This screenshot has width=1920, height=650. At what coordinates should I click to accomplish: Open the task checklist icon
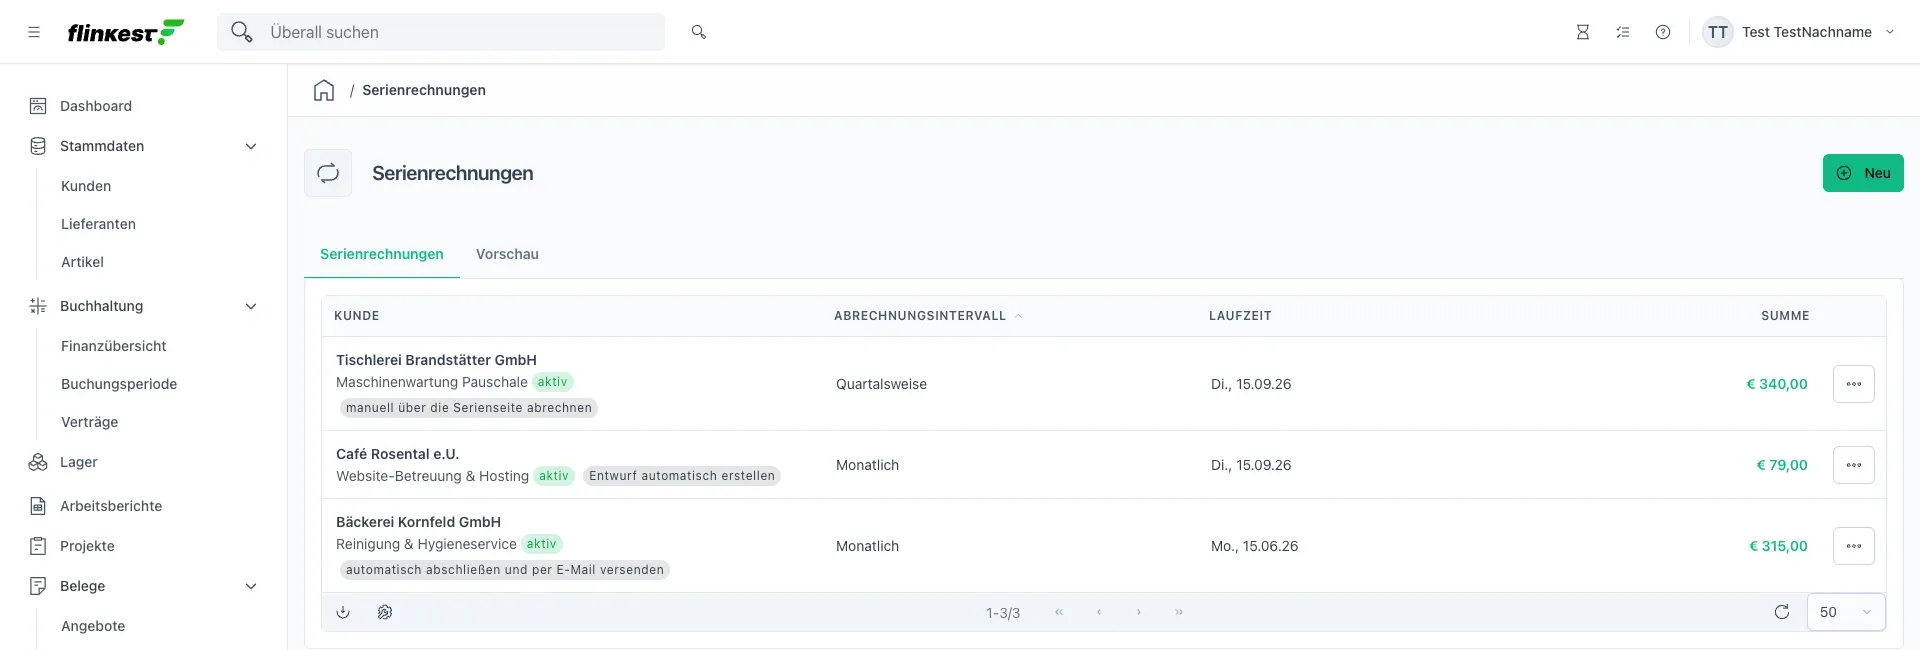click(1623, 32)
